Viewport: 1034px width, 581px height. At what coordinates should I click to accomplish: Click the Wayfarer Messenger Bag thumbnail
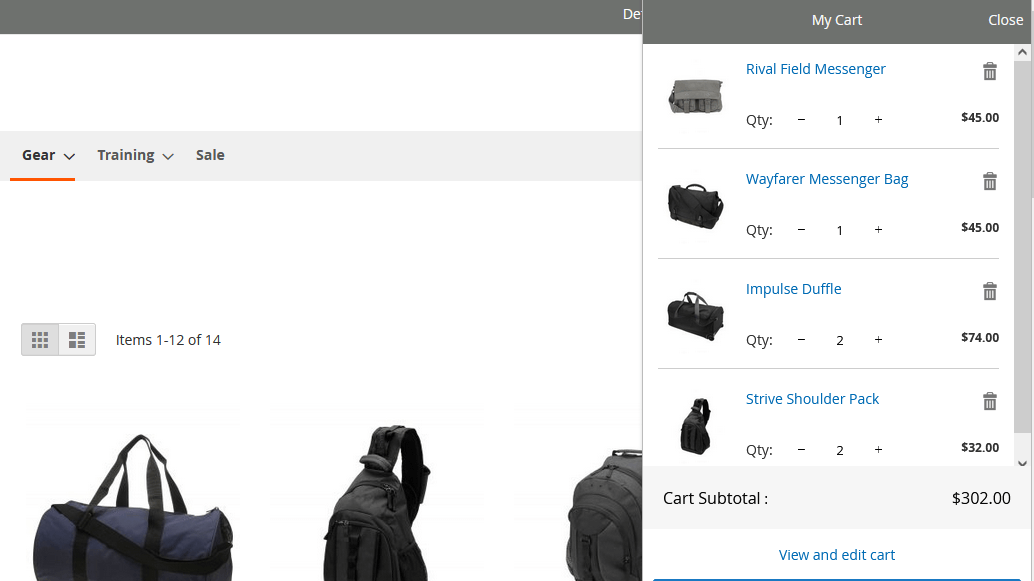695,206
